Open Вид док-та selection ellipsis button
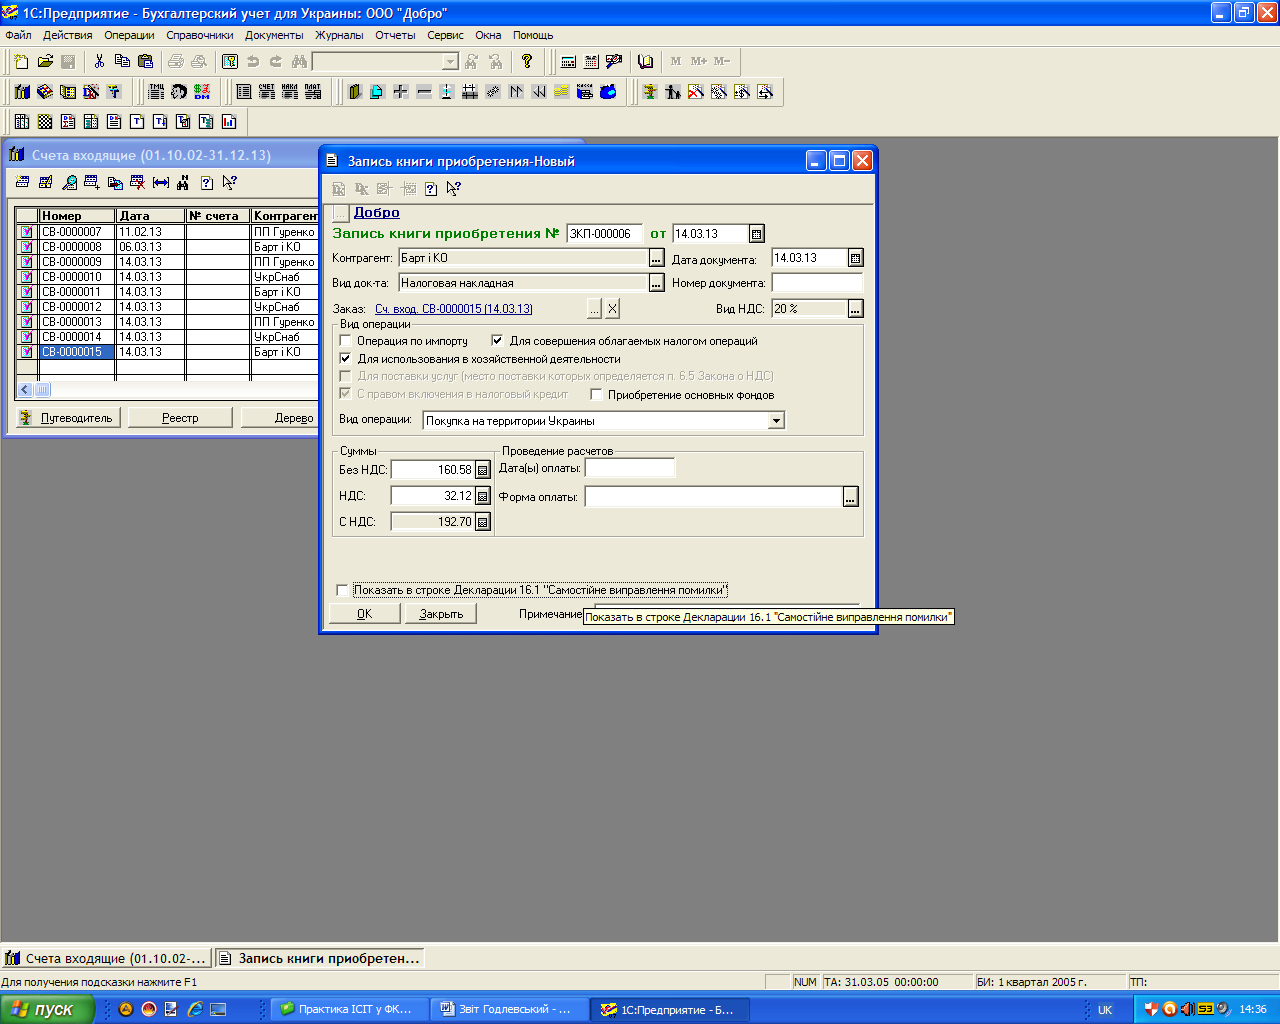1280x1024 pixels. click(656, 283)
